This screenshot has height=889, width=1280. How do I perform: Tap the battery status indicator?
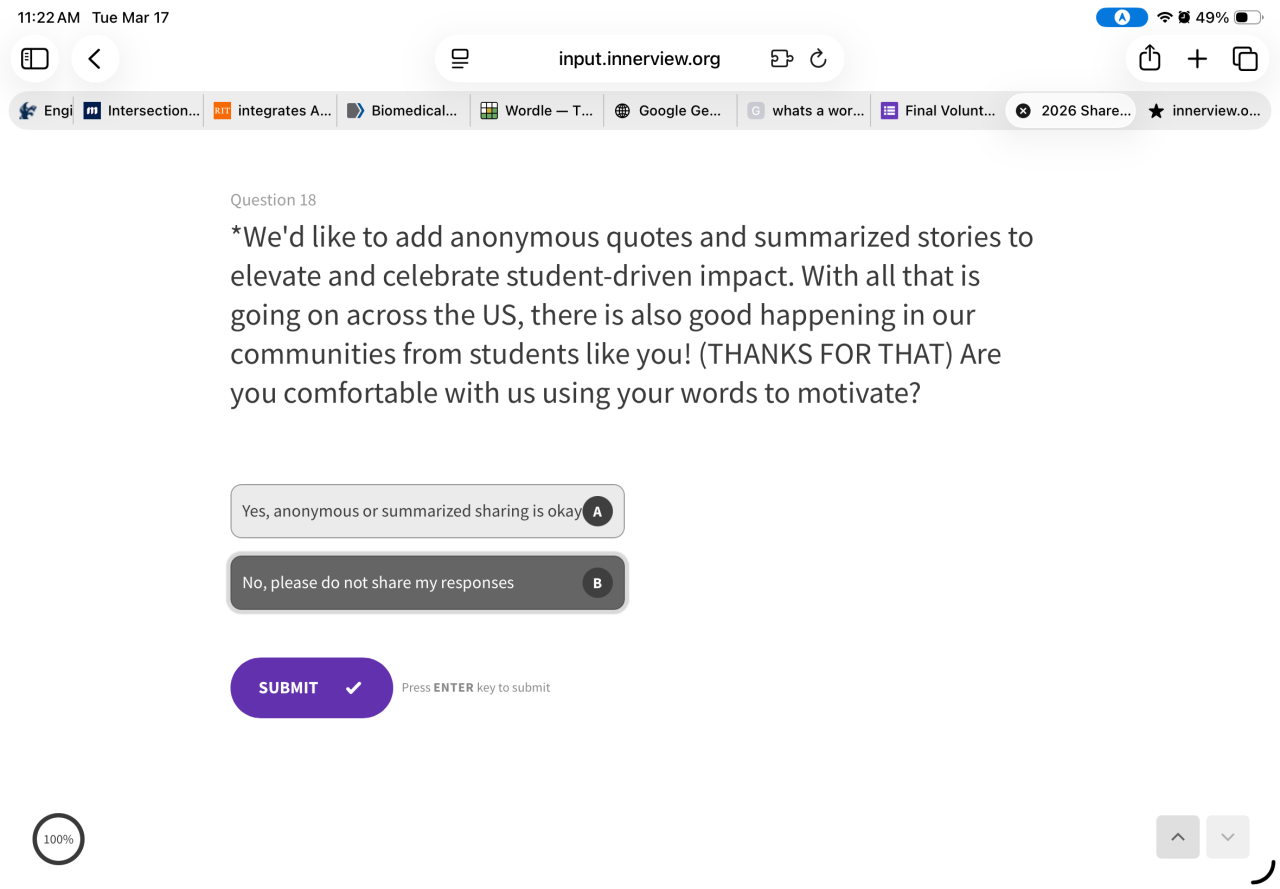tap(1248, 18)
